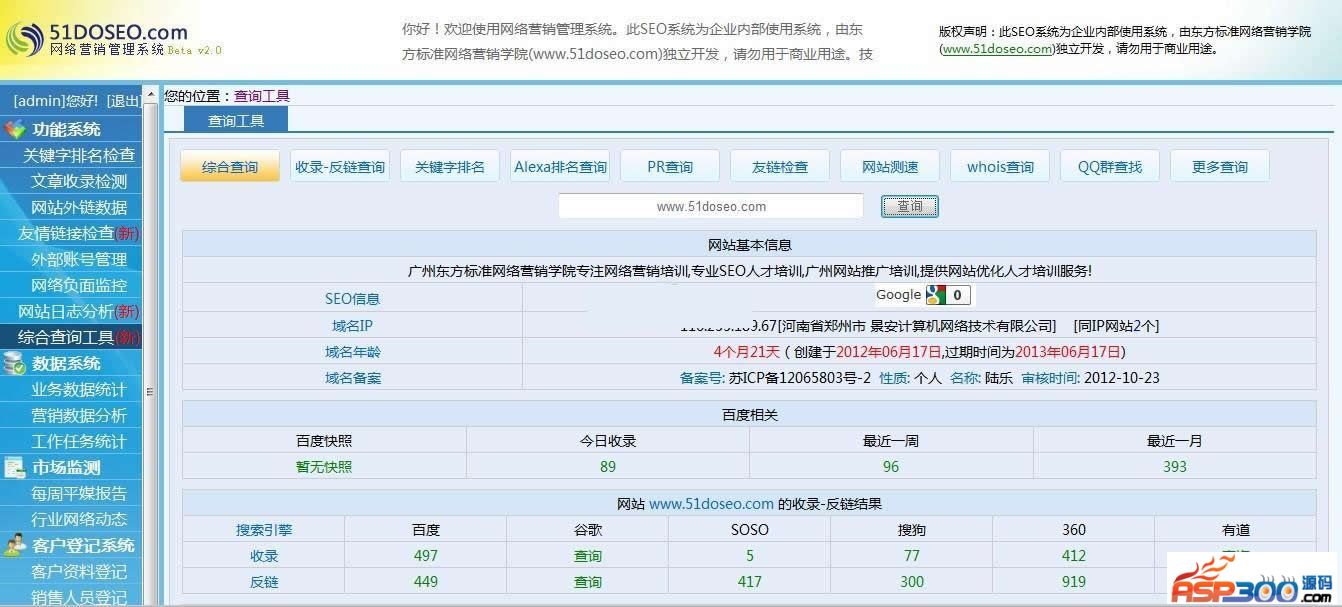This screenshot has width=1342, height=607.
Task: Click the 市场监测 section icon
Action: [x=15, y=467]
